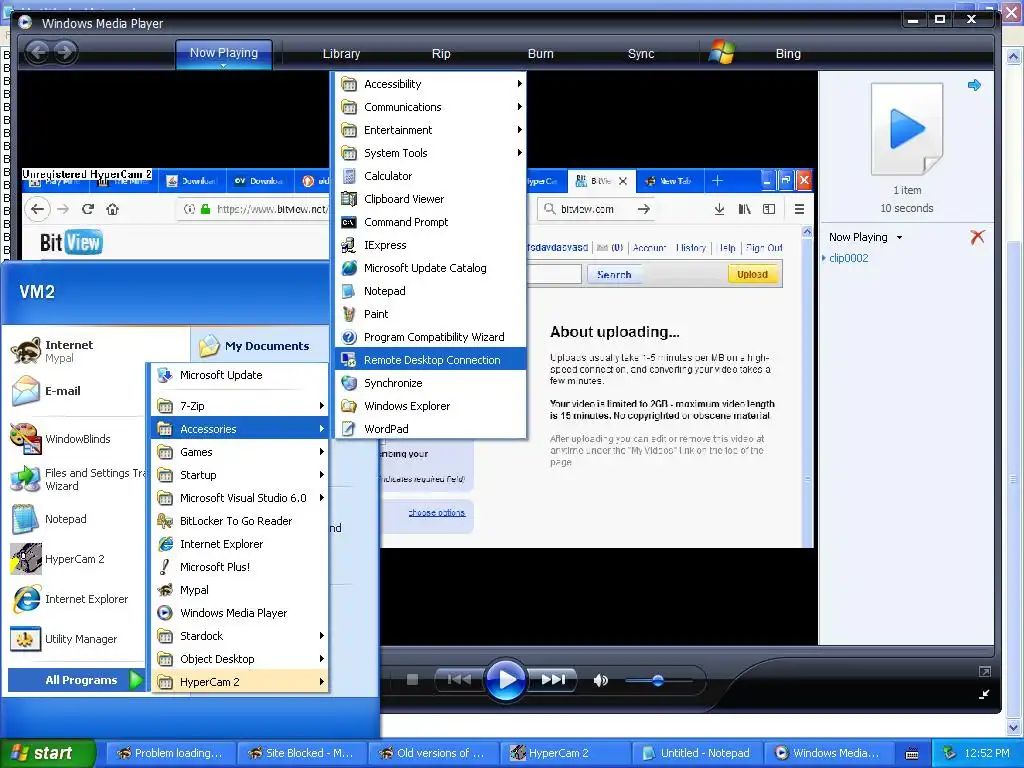Screen dimensions: 1024x768
Task: Click the full screen icon in Media Player
Action: click(x=984, y=671)
